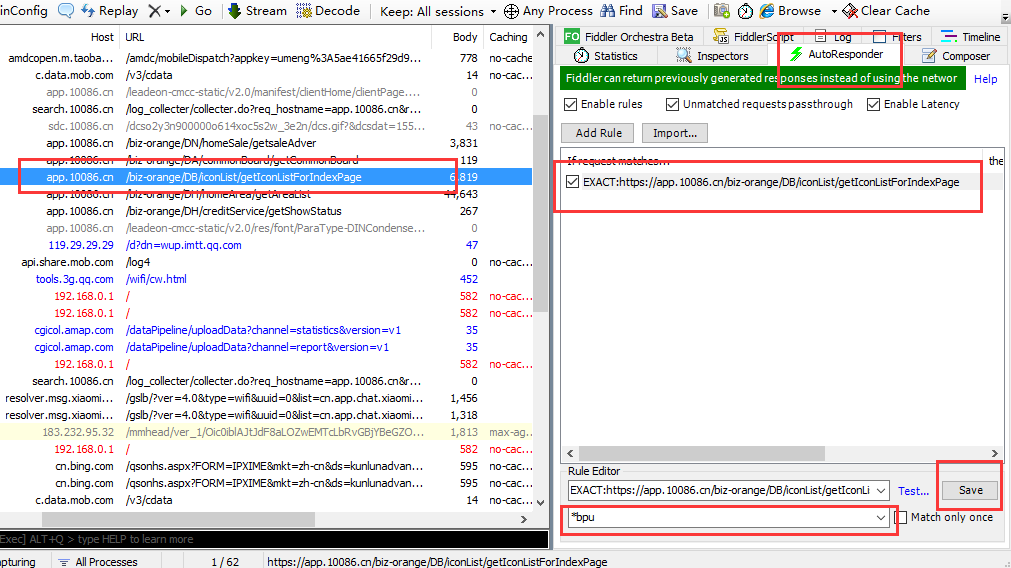The image size is (1011, 568).
Task: Open the Fiddler Orchestra Beta tab
Action: click(x=629, y=37)
